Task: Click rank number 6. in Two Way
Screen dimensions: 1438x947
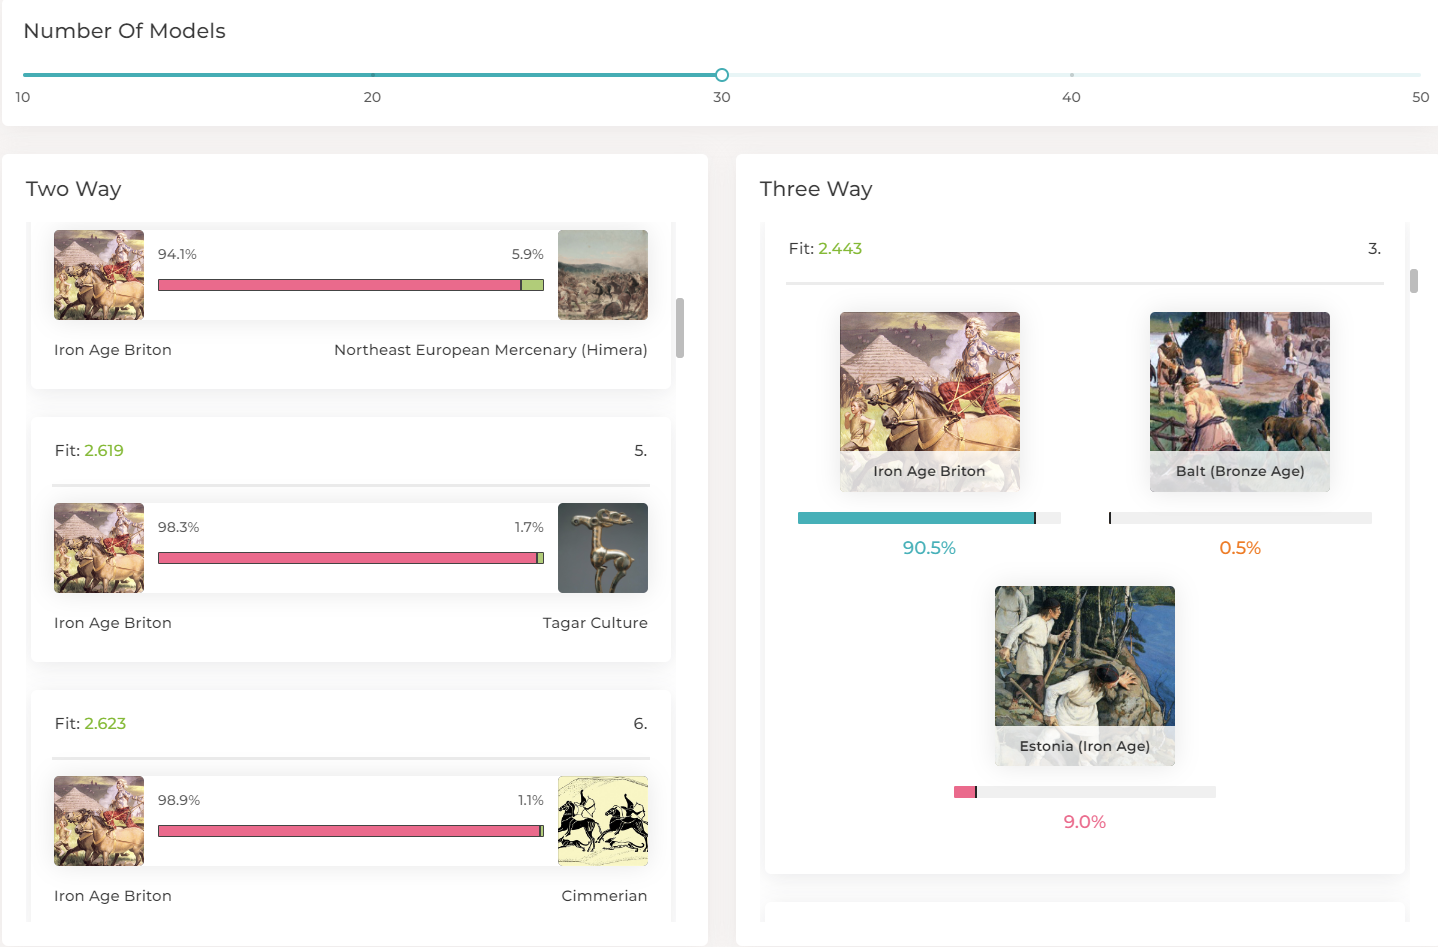Action: pyautogui.click(x=640, y=724)
